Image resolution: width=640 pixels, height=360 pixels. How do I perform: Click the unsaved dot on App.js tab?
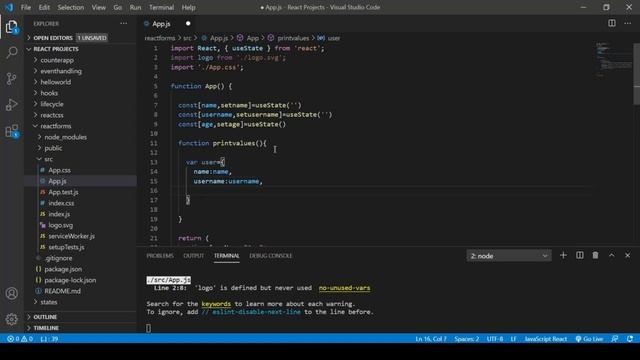click(x=188, y=24)
